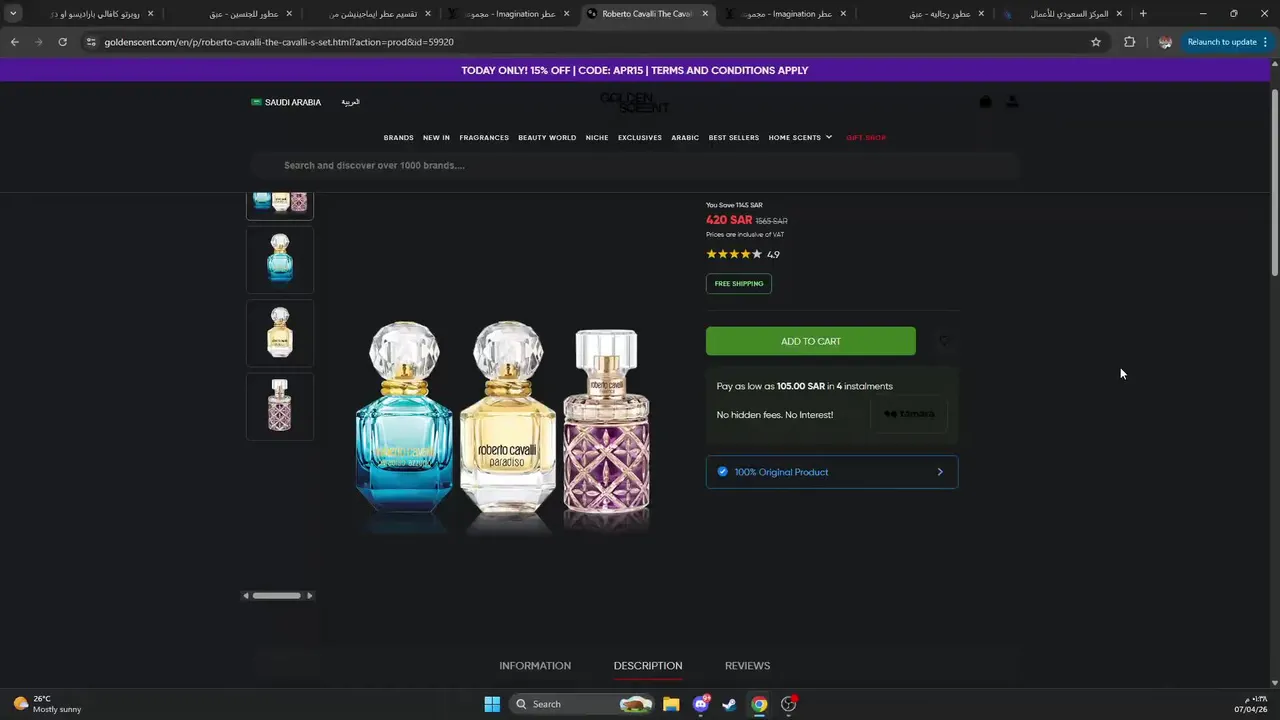Click the thumbnail strip horizontal scrollbar

[x=277, y=595]
